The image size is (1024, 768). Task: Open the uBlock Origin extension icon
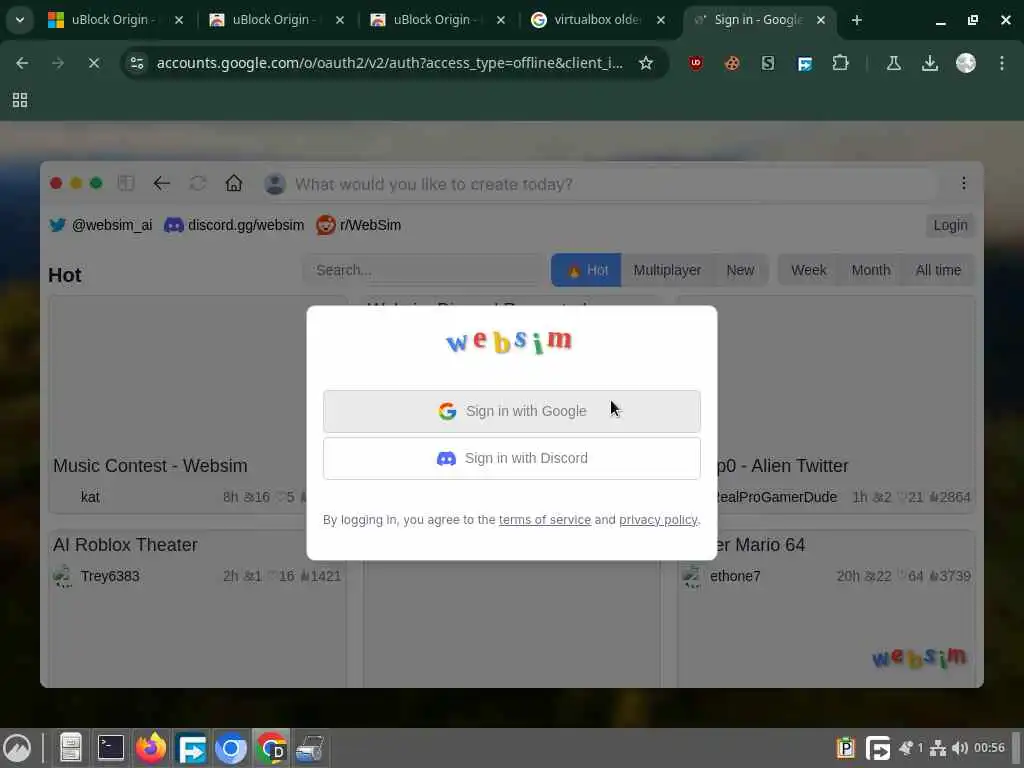tap(696, 63)
